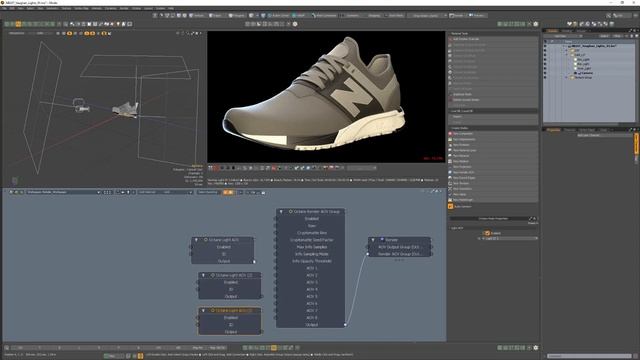640x360 pixels.
Task: Select Edges selection mode in top toolbar
Action: (216, 16)
